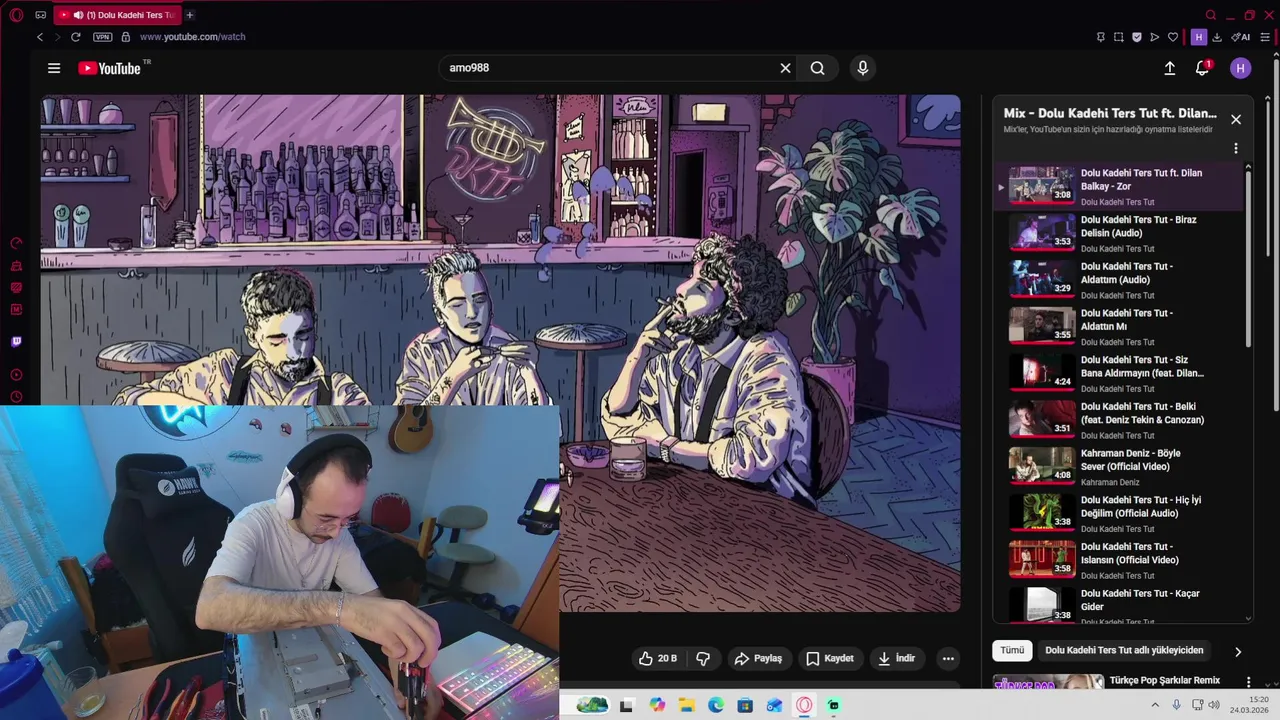Take a snapshot with Opera toolbar
The image size is (1280, 720).
(1119, 37)
